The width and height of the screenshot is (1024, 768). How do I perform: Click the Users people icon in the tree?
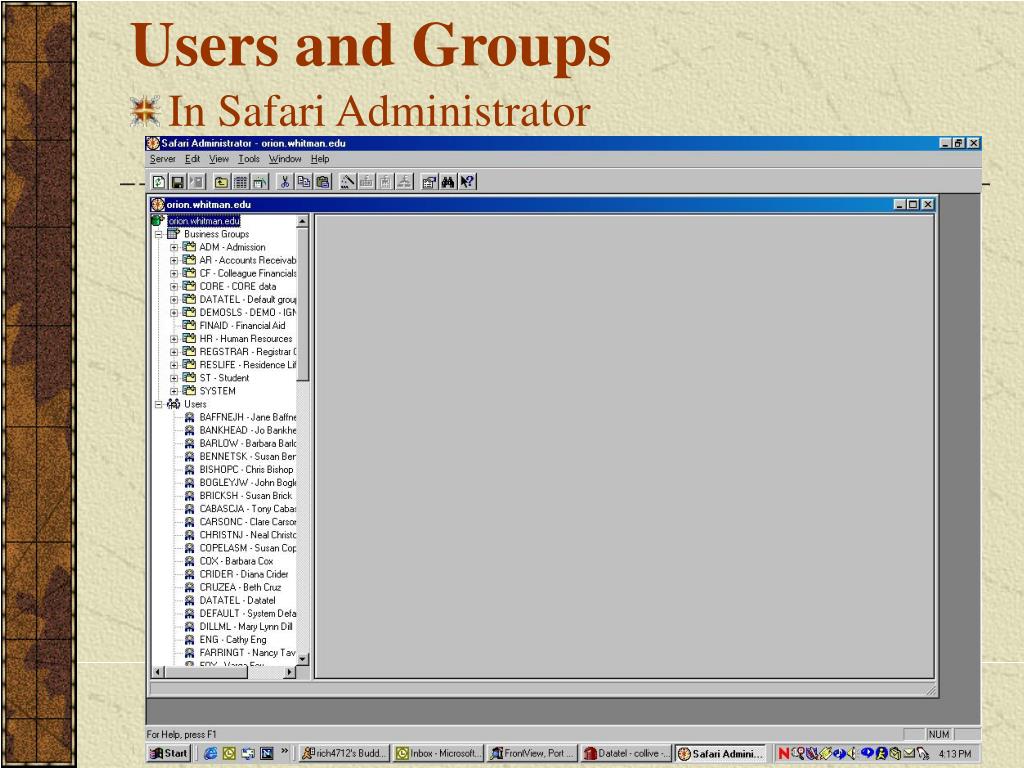click(x=173, y=404)
